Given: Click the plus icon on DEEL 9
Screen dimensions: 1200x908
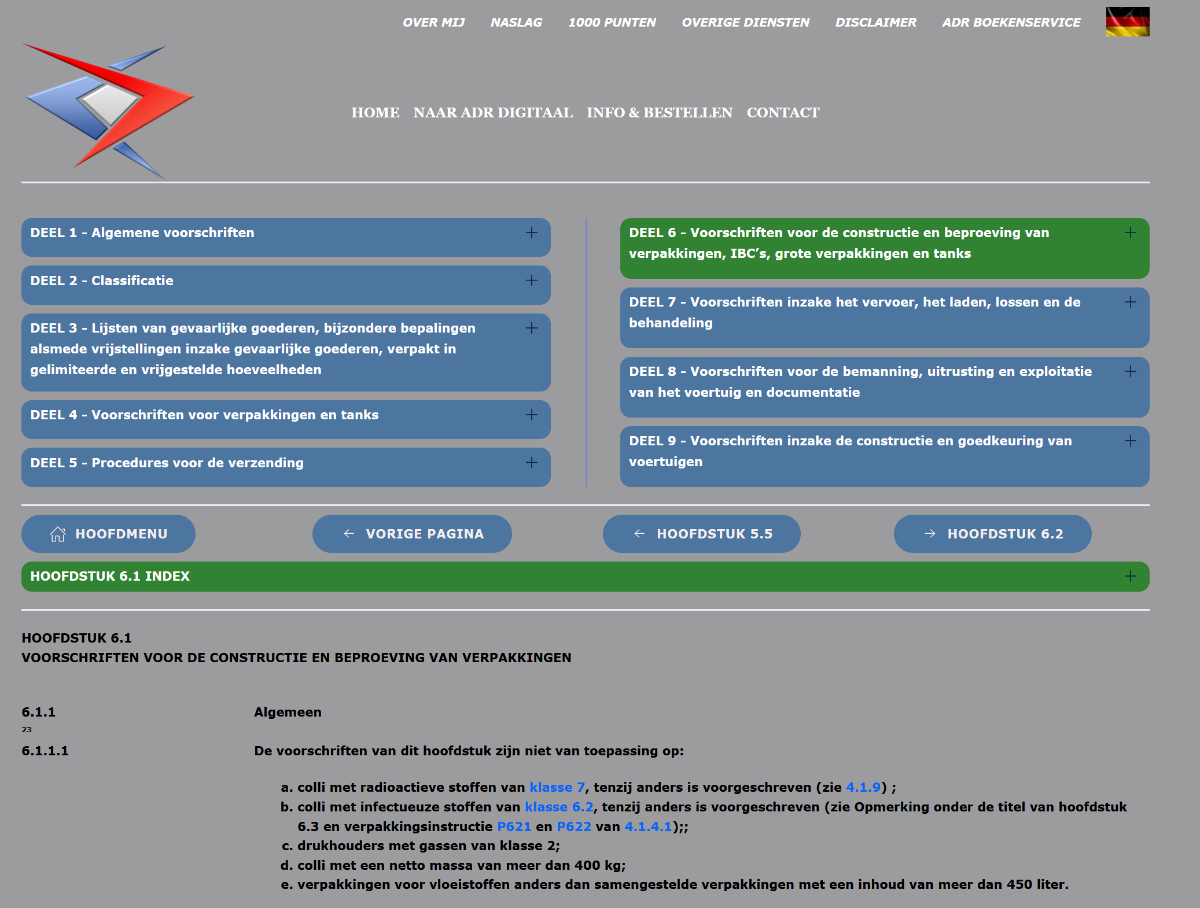Looking at the screenshot, I should (x=1130, y=440).
